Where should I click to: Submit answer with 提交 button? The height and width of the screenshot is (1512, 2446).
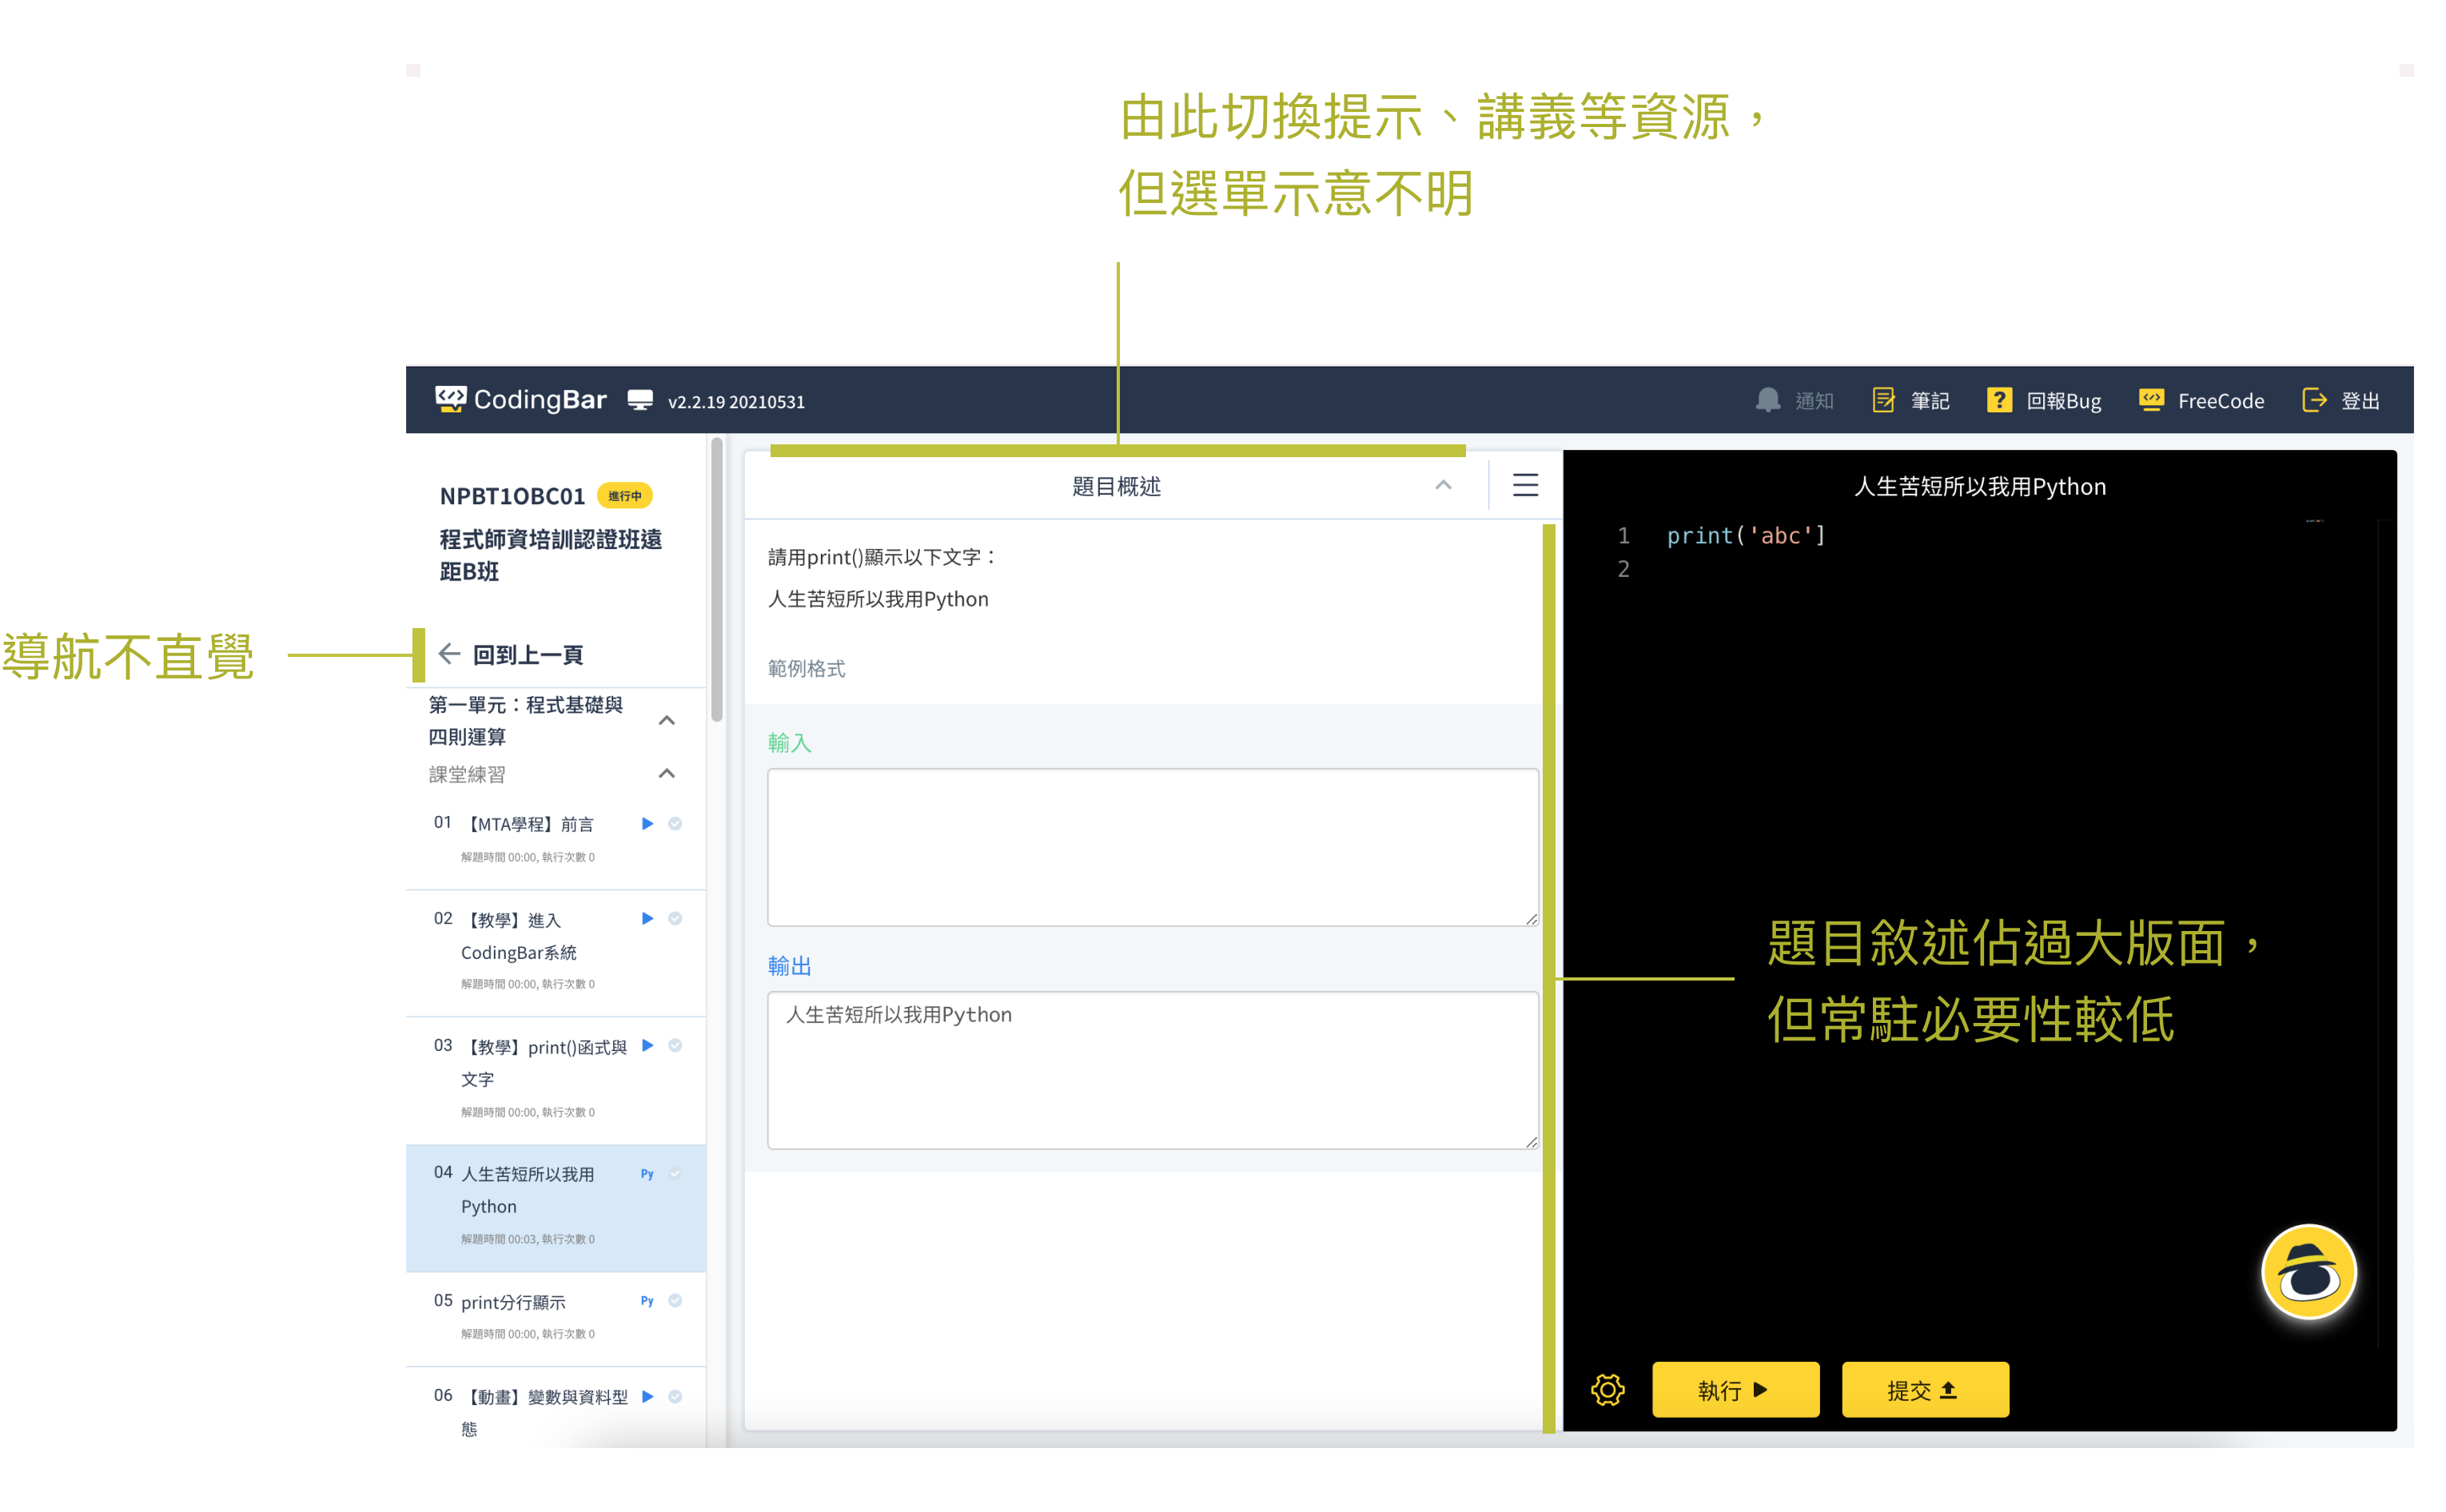1924,1389
